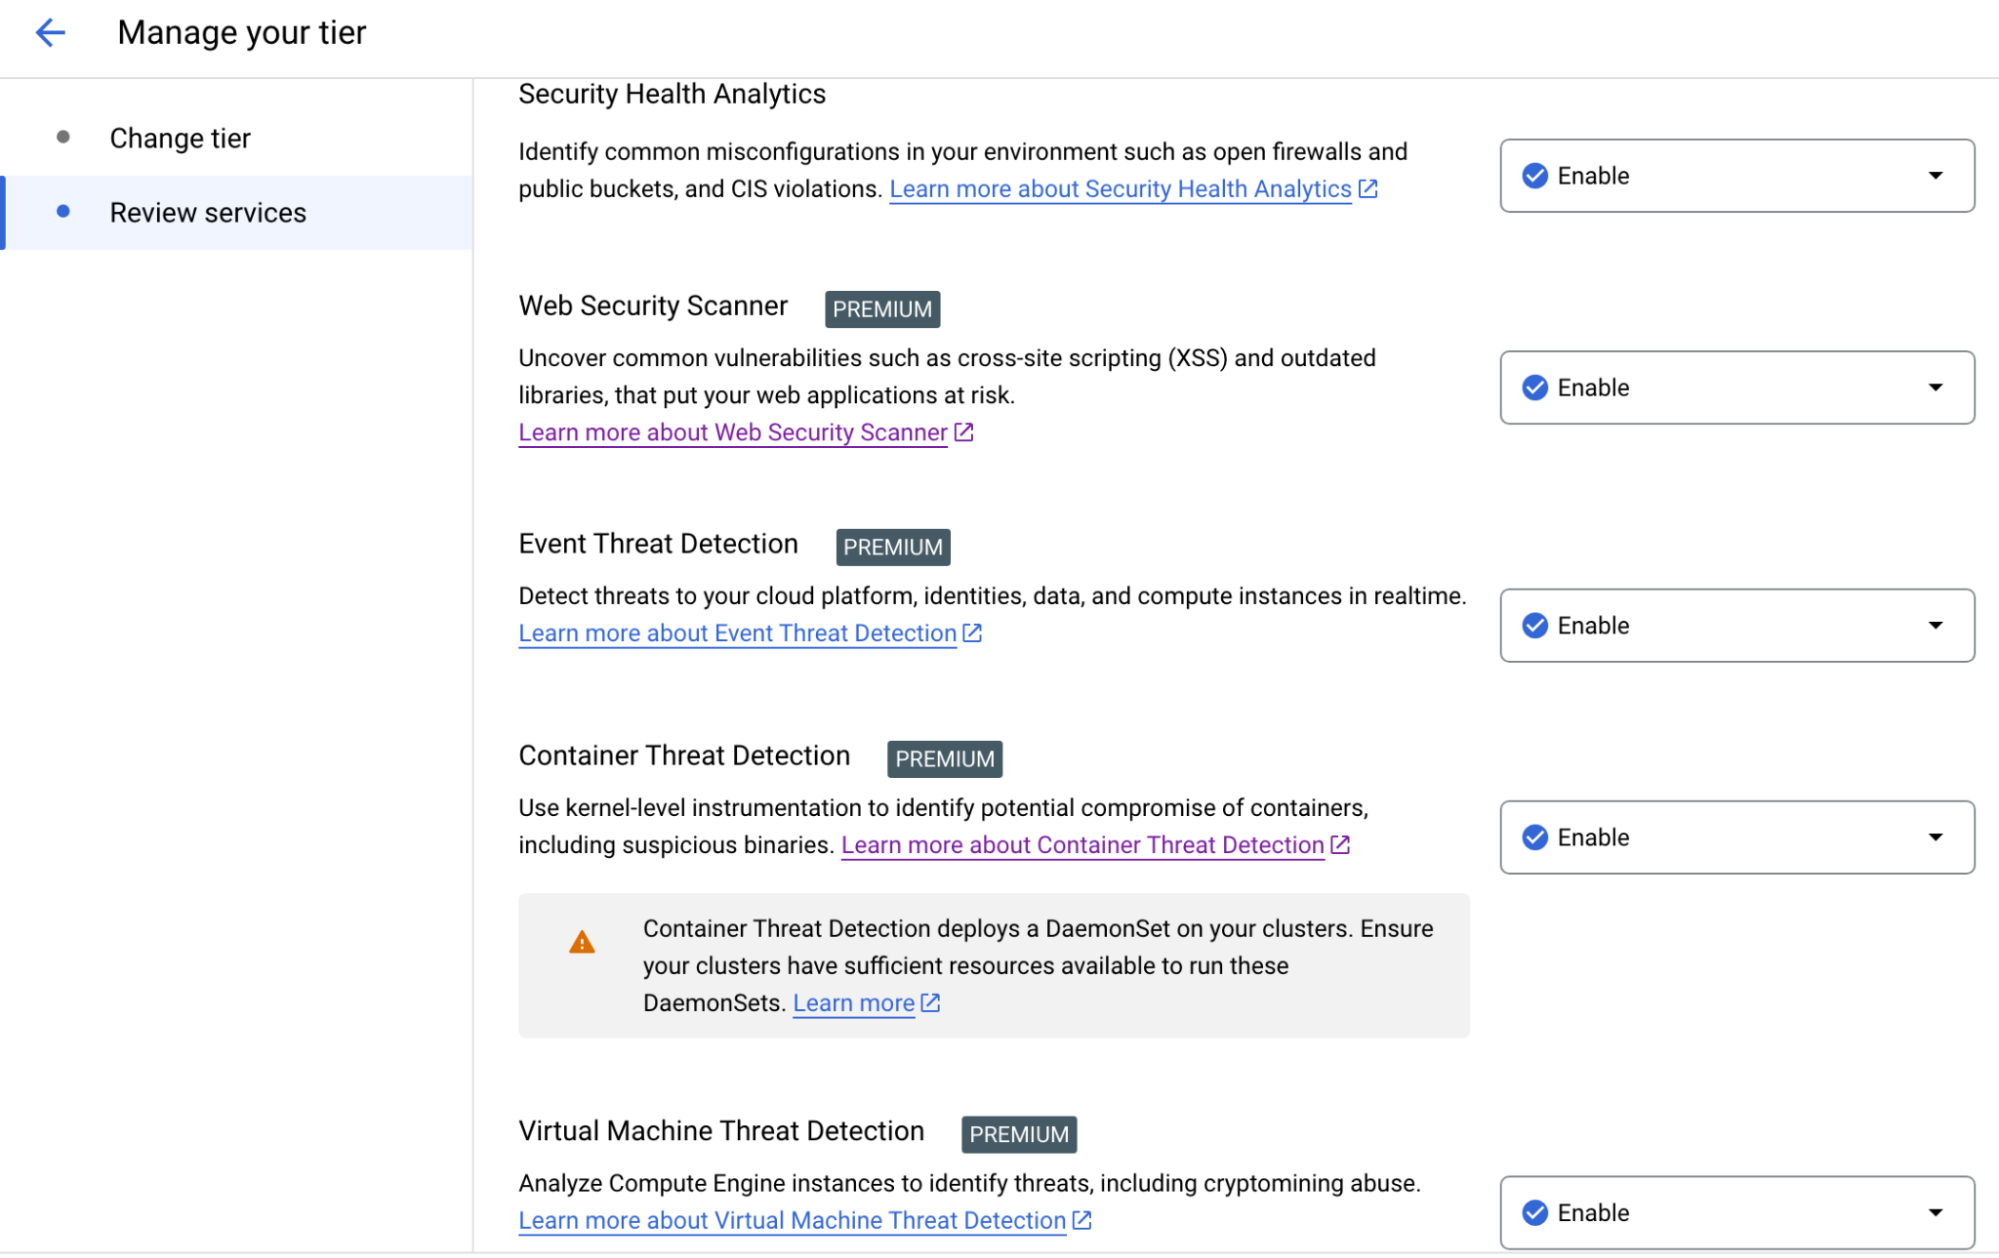The image size is (1999, 1258).
Task: Select the Review services step
Action: pyautogui.click(x=208, y=213)
